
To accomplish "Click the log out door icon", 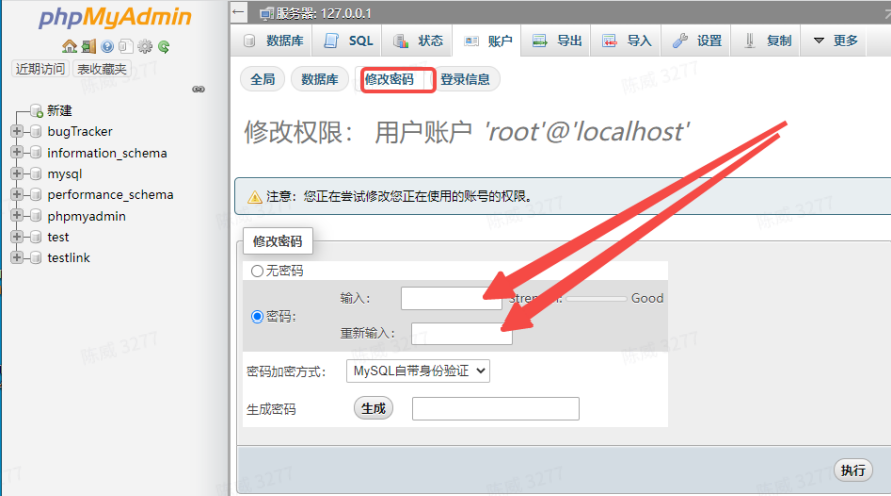I will [88, 46].
